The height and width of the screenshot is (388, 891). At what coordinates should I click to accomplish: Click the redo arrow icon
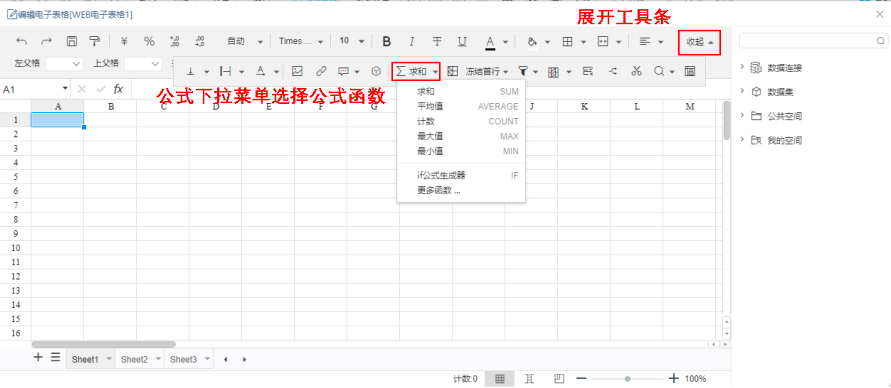click(47, 41)
